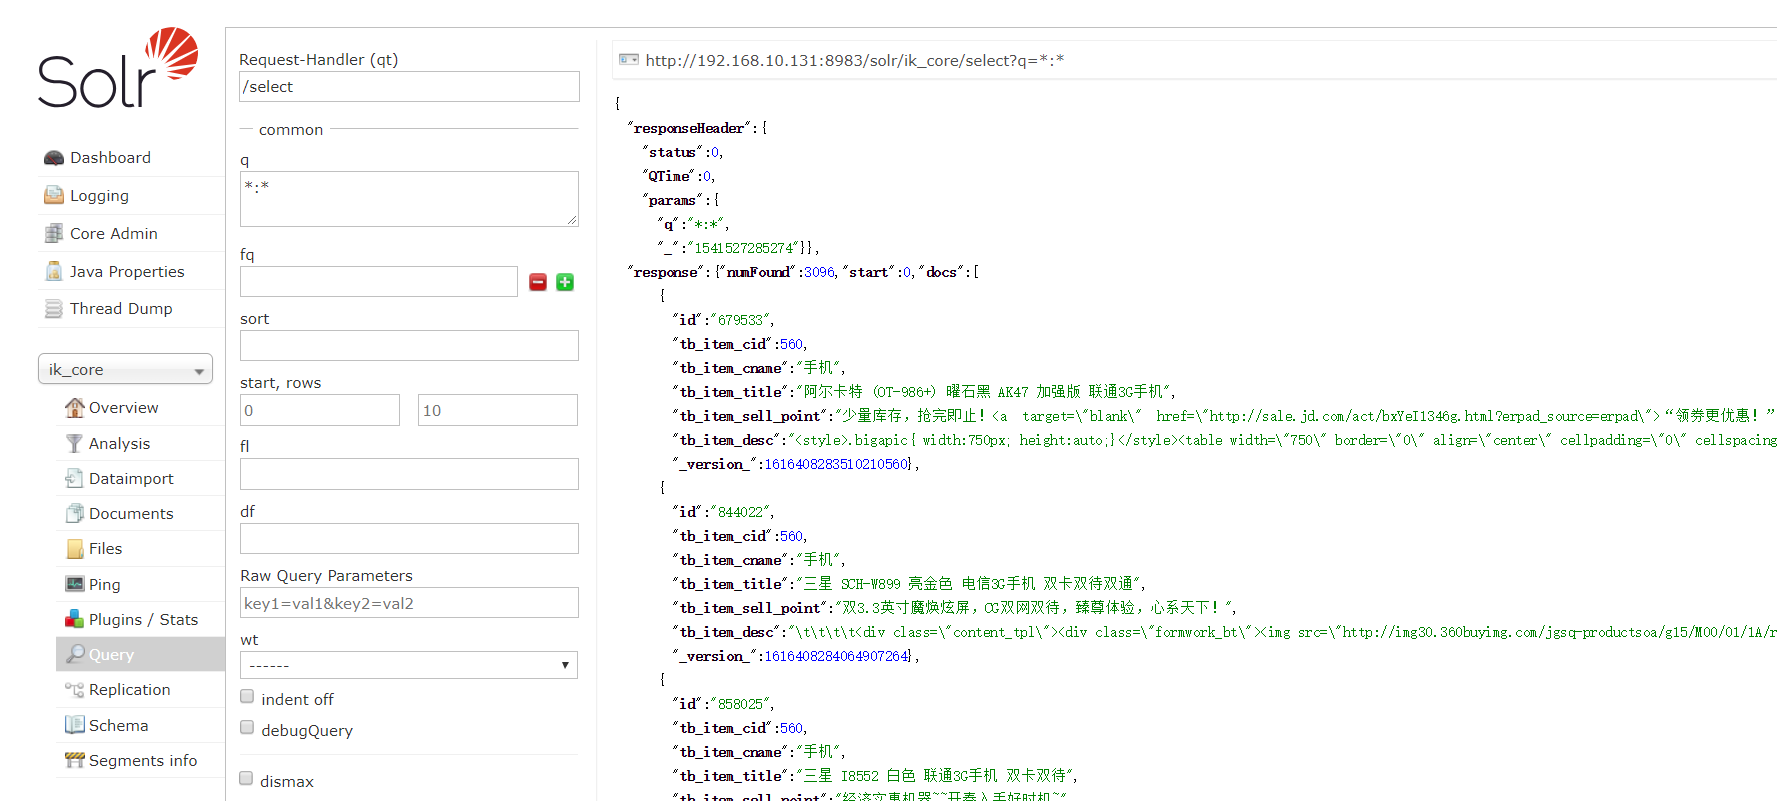Viewport: 1777px width, 801px height.
Task: Click in the df input field
Action: [409, 538]
